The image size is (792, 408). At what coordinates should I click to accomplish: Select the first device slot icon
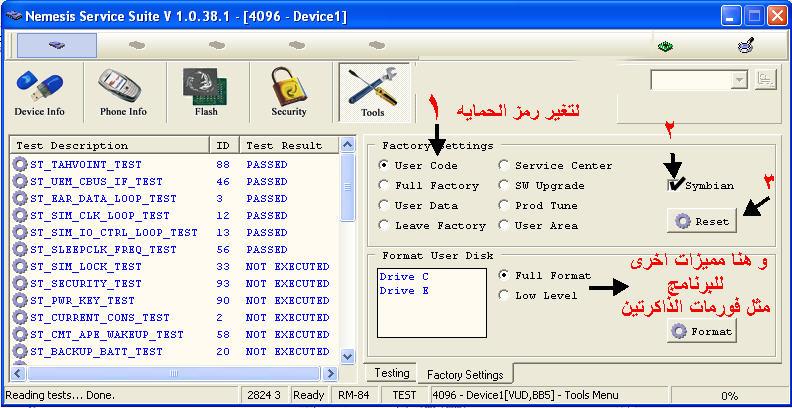(57, 45)
